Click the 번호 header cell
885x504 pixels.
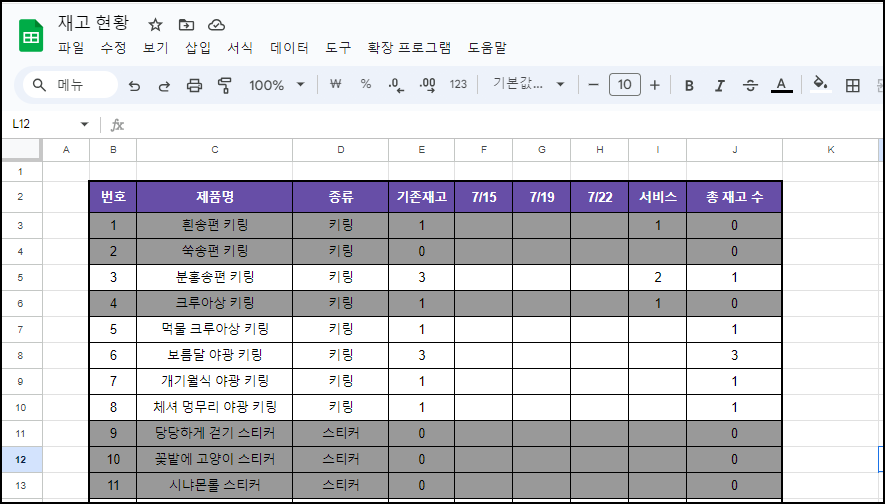(113, 197)
